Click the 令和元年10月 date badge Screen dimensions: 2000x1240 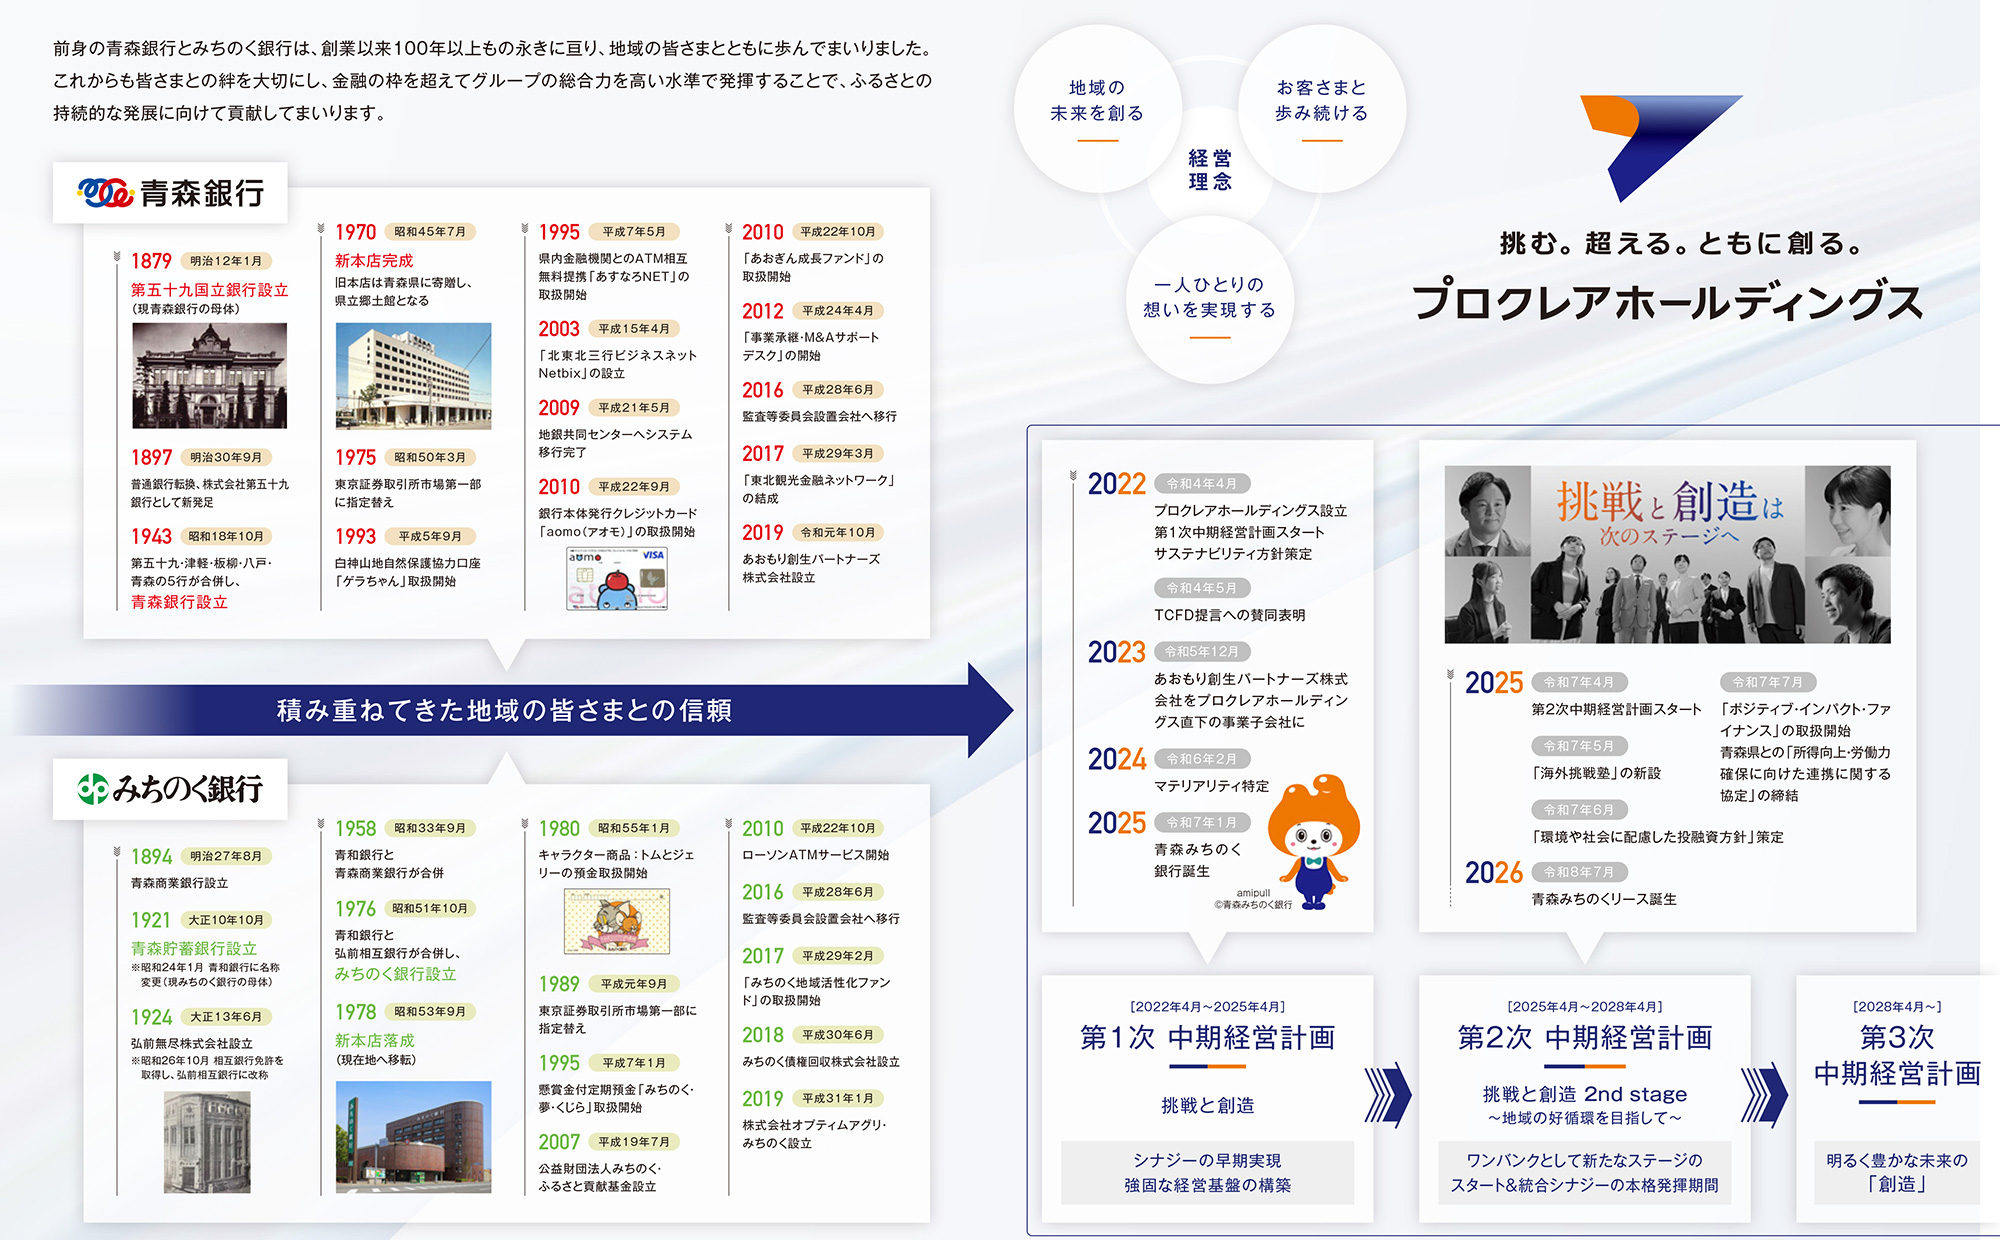click(x=838, y=533)
